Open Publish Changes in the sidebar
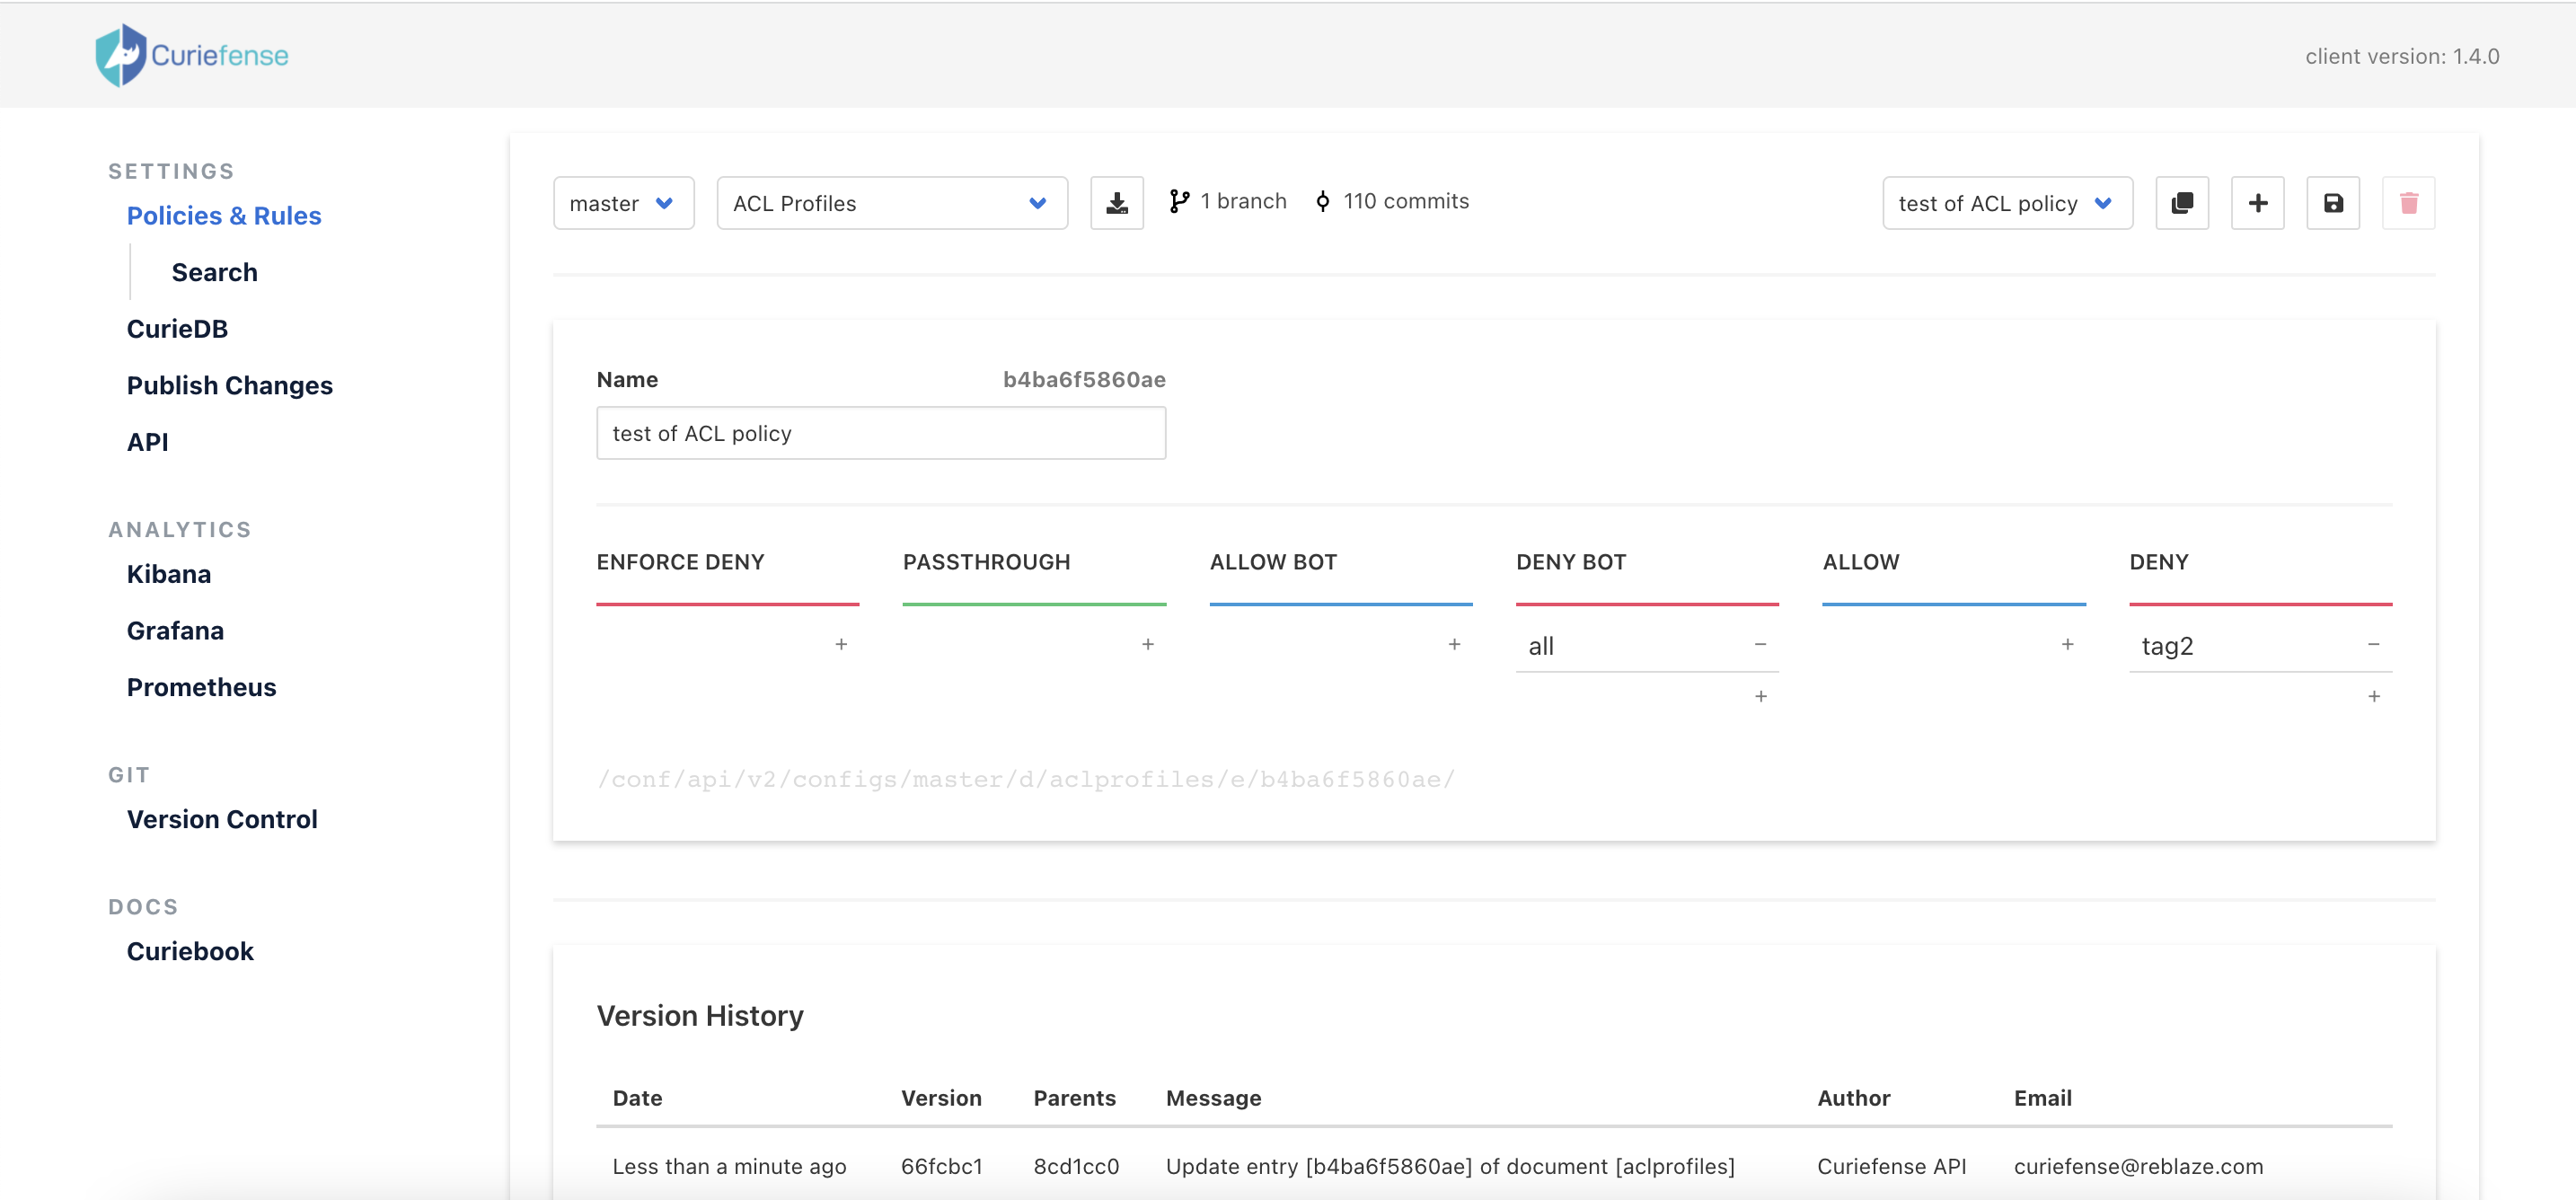Image resolution: width=2576 pixels, height=1200 pixels. (x=229, y=385)
